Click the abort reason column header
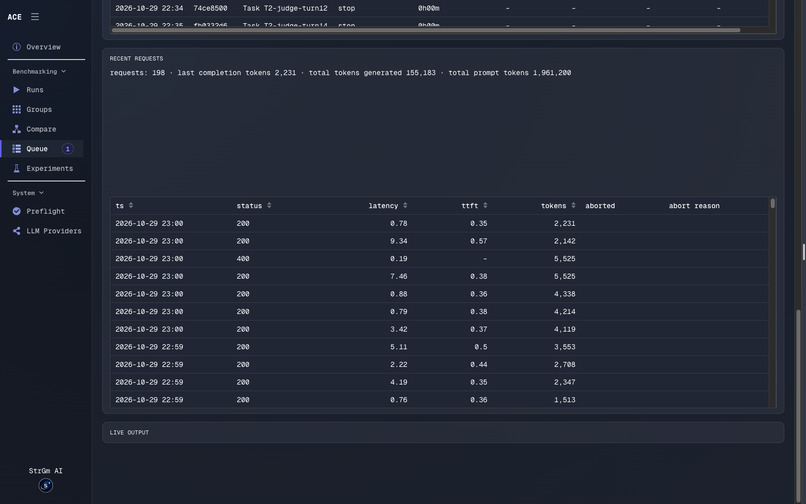806x504 pixels. point(694,206)
